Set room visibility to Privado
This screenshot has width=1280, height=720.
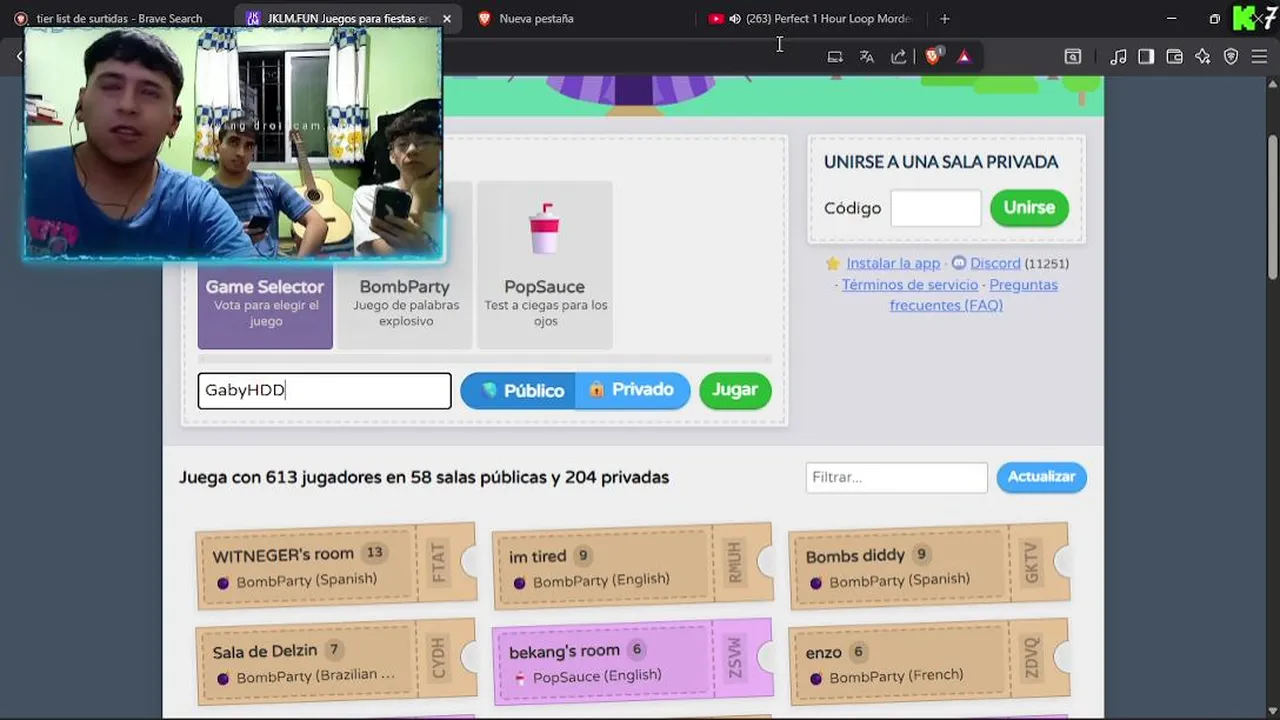pos(632,390)
